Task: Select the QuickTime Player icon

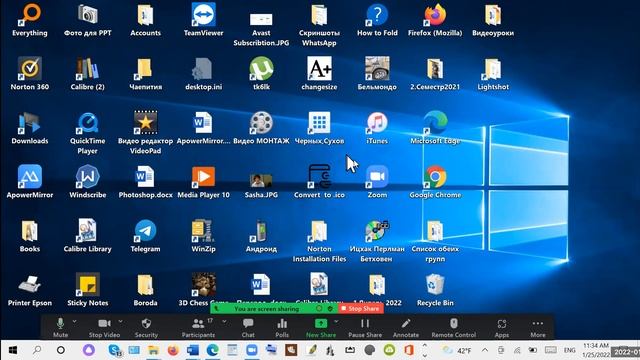Action: click(x=87, y=122)
